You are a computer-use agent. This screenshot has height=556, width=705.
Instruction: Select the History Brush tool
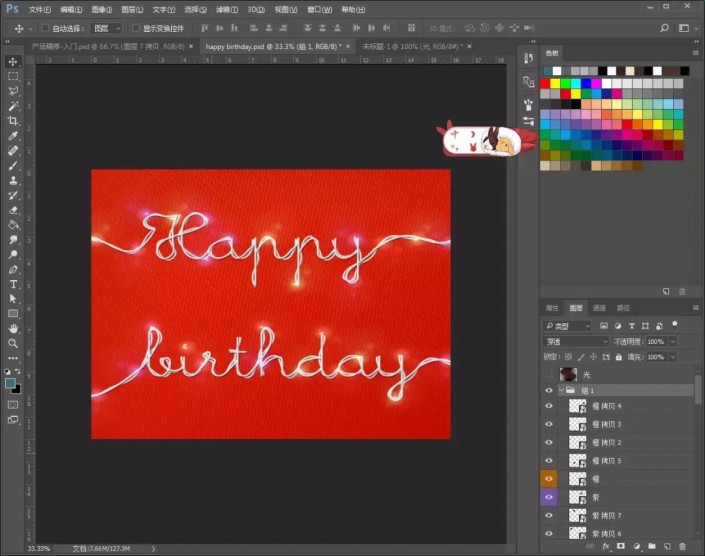coord(13,195)
